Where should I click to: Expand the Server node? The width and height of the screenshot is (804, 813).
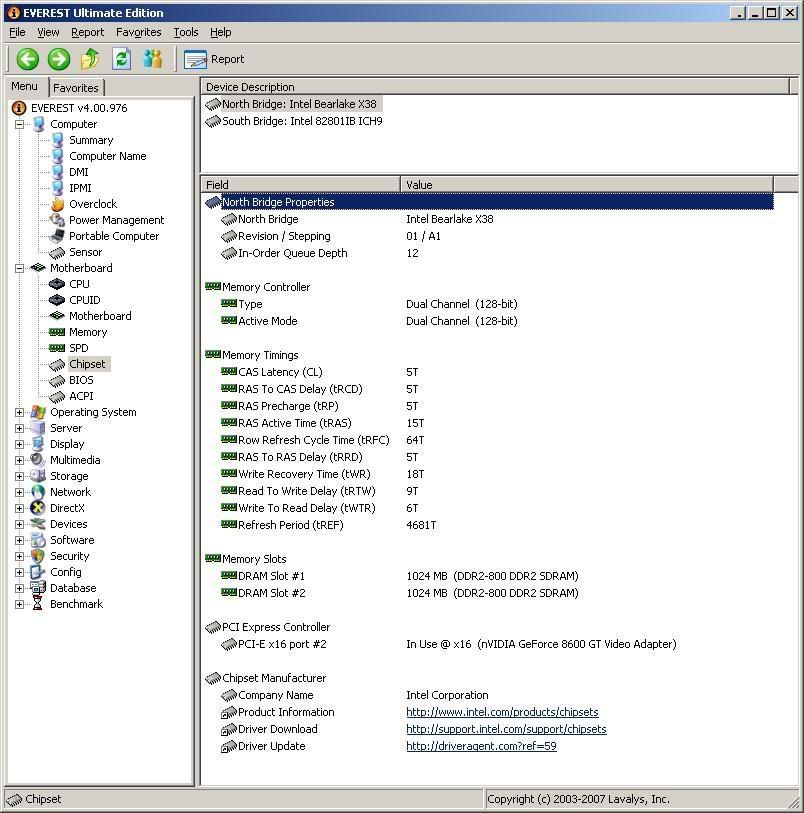point(19,428)
